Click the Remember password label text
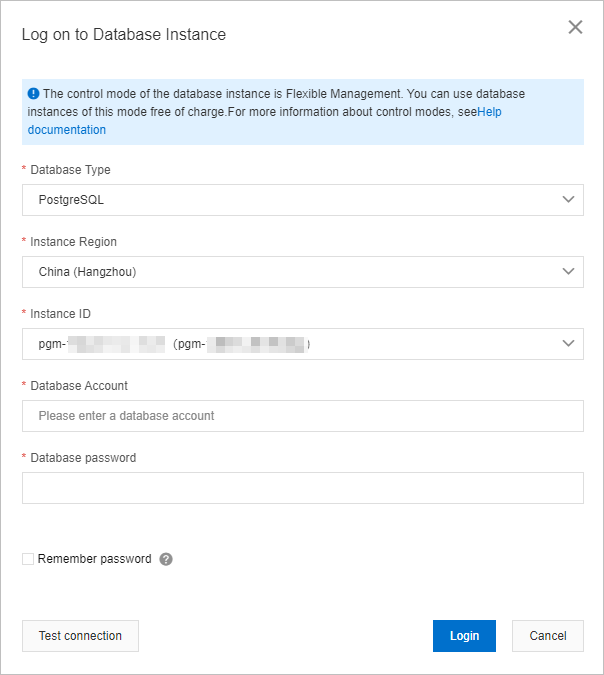 click(x=94, y=559)
